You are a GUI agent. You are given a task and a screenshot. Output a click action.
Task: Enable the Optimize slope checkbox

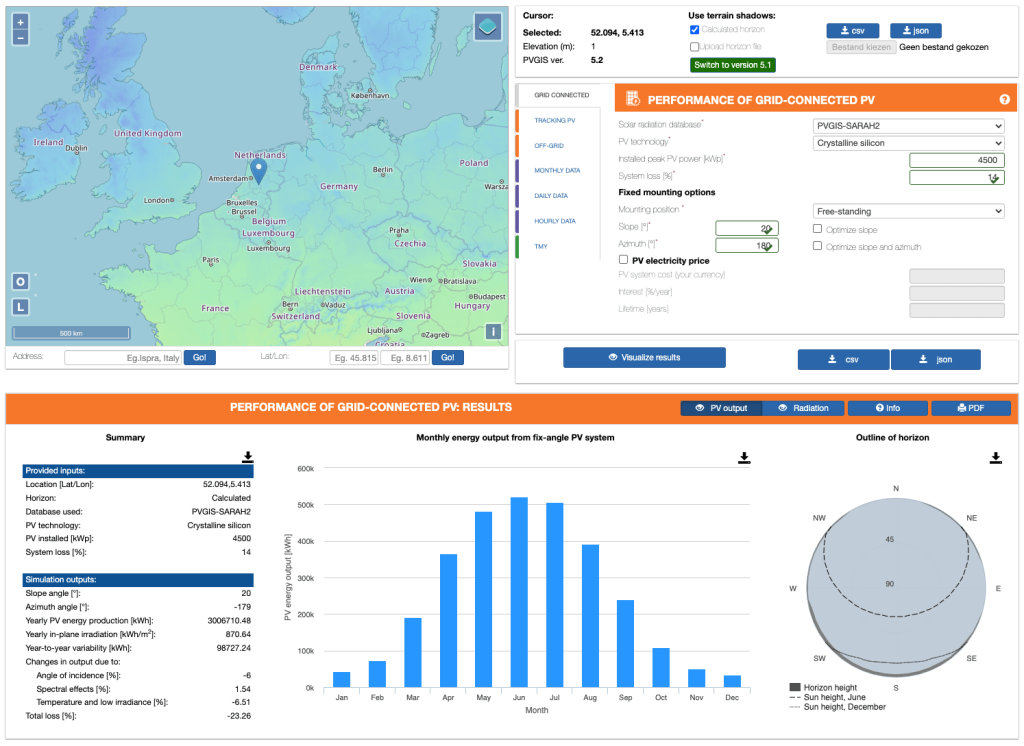[817, 229]
